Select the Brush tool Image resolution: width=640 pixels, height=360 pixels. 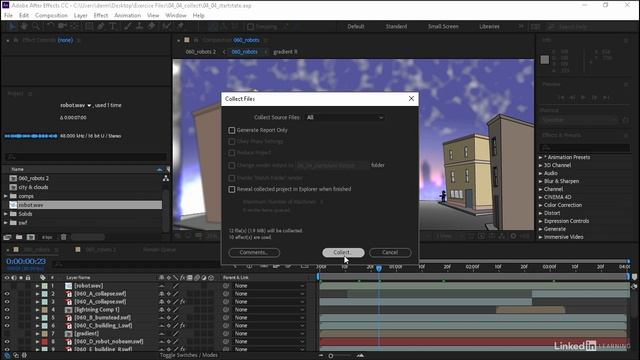click(127, 27)
